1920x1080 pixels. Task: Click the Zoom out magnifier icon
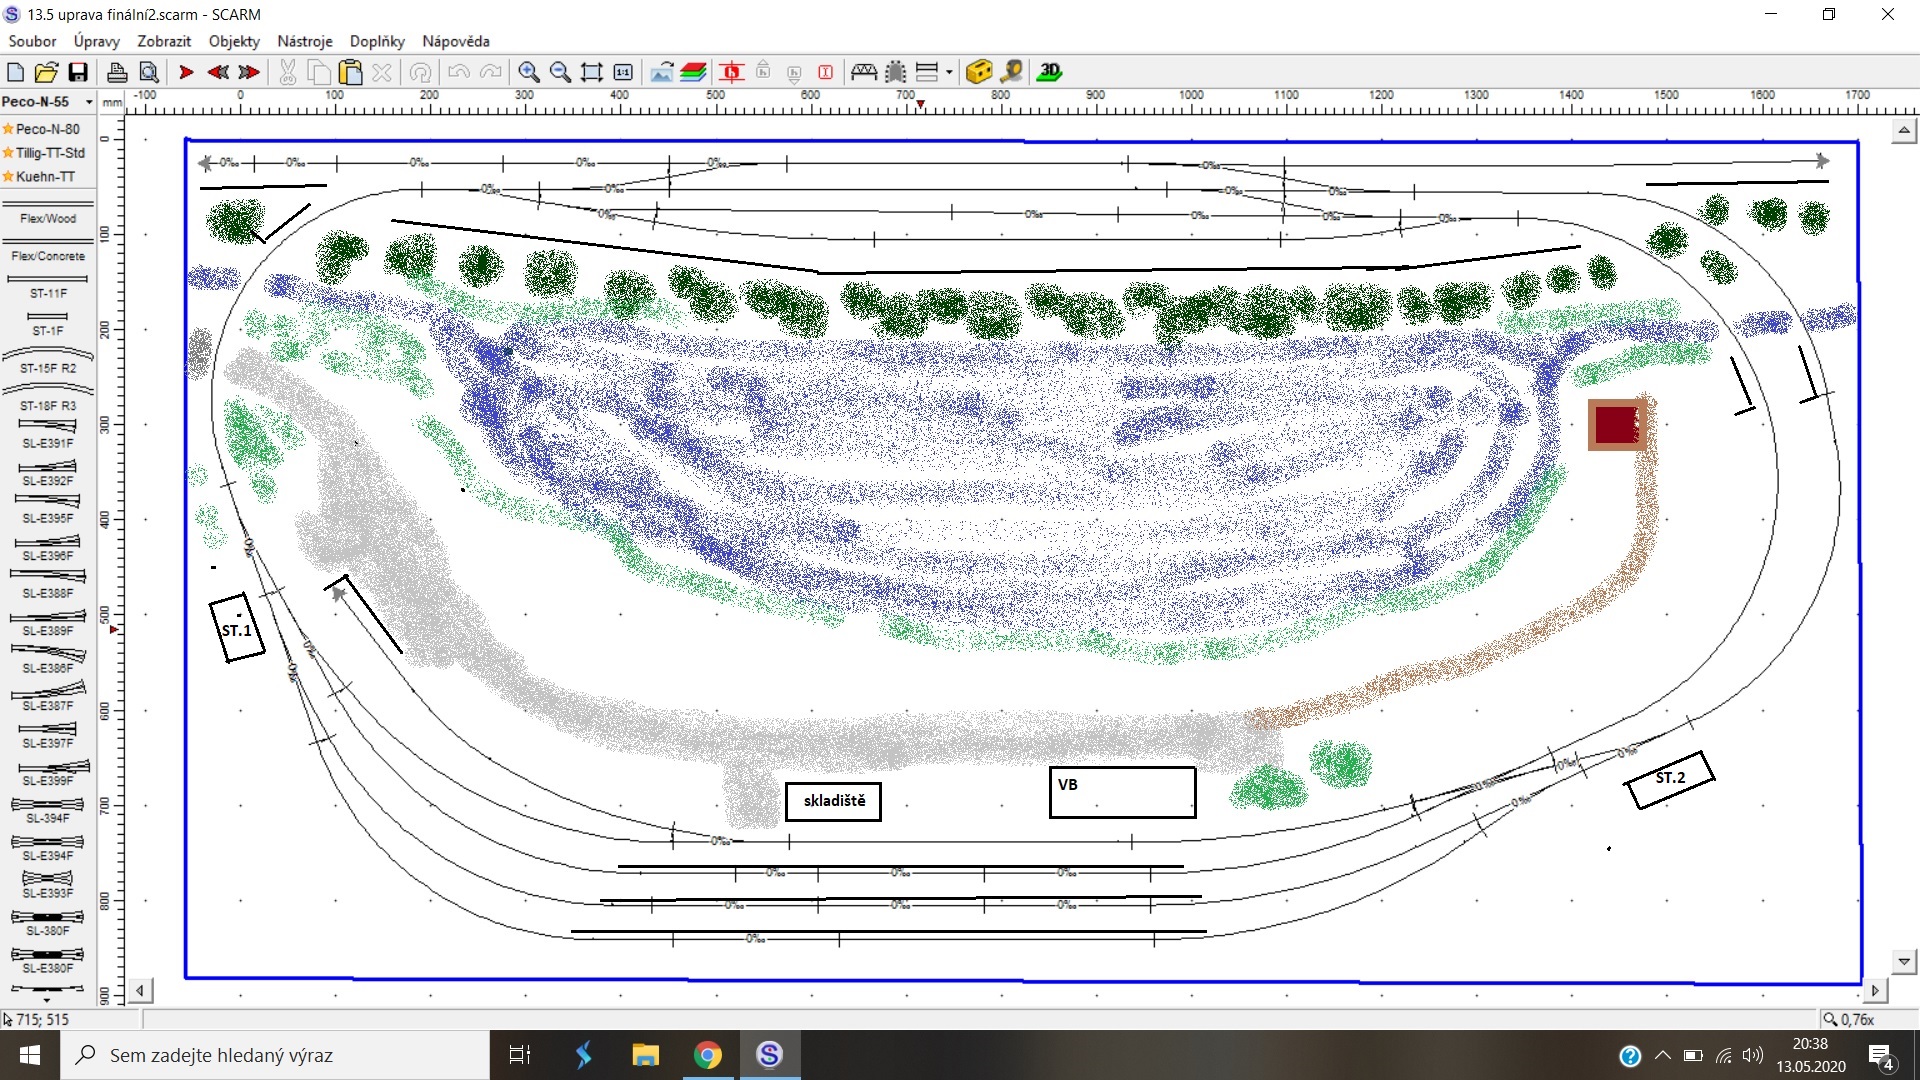coord(561,72)
